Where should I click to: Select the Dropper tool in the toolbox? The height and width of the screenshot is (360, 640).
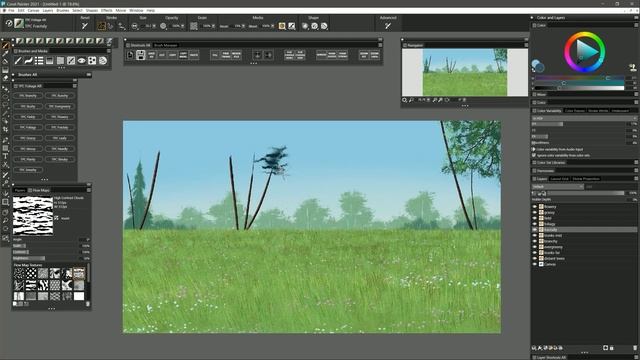(5, 53)
